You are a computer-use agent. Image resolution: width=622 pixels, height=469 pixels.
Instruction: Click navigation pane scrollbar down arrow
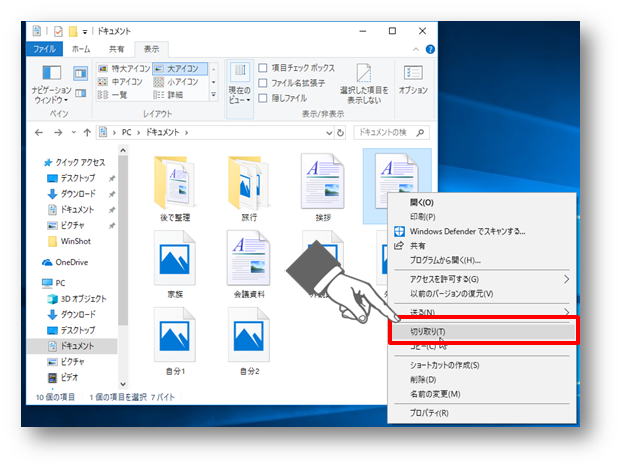pos(123,384)
